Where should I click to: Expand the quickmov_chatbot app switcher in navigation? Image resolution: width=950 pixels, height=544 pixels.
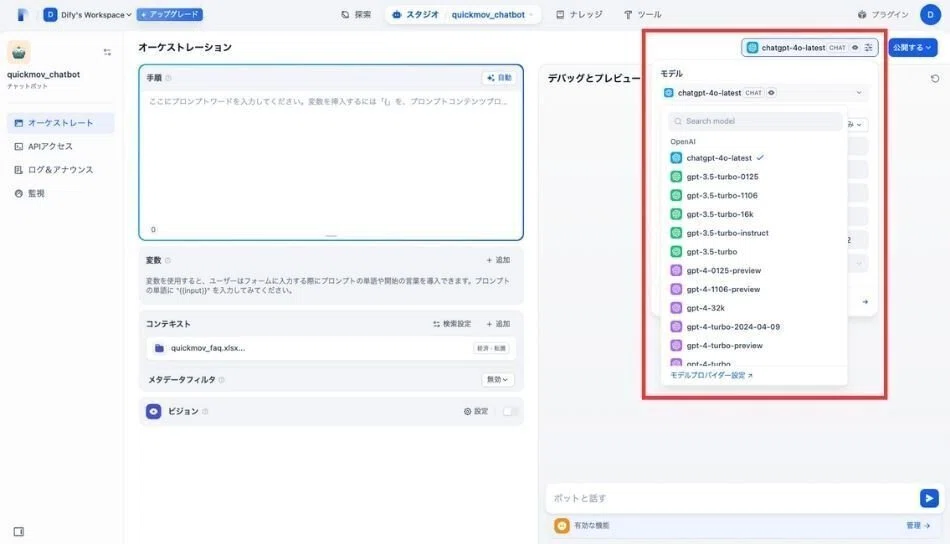(x=492, y=15)
